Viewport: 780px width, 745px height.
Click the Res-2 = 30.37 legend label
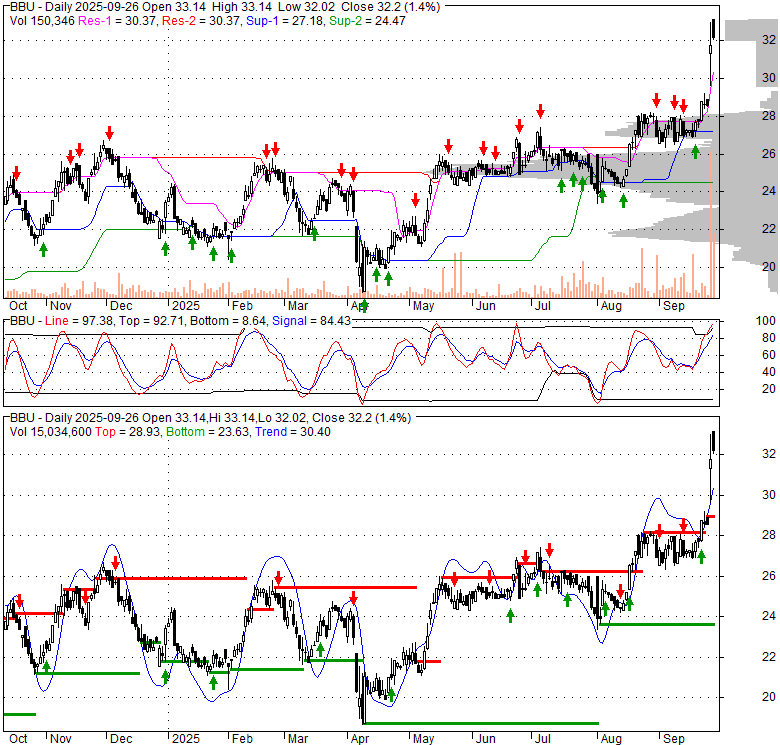[x=200, y=21]
